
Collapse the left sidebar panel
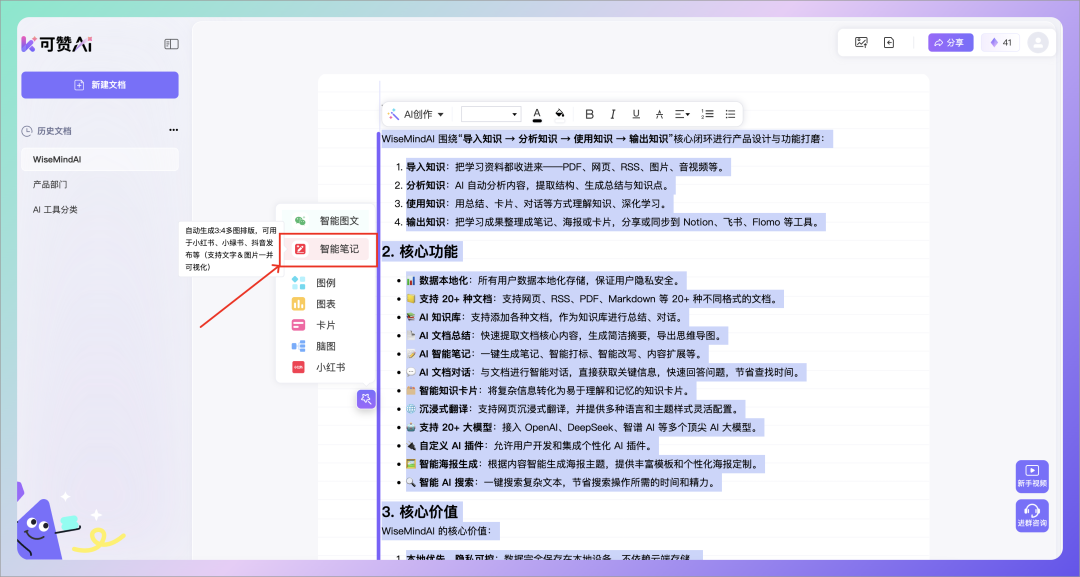[171, 44]
